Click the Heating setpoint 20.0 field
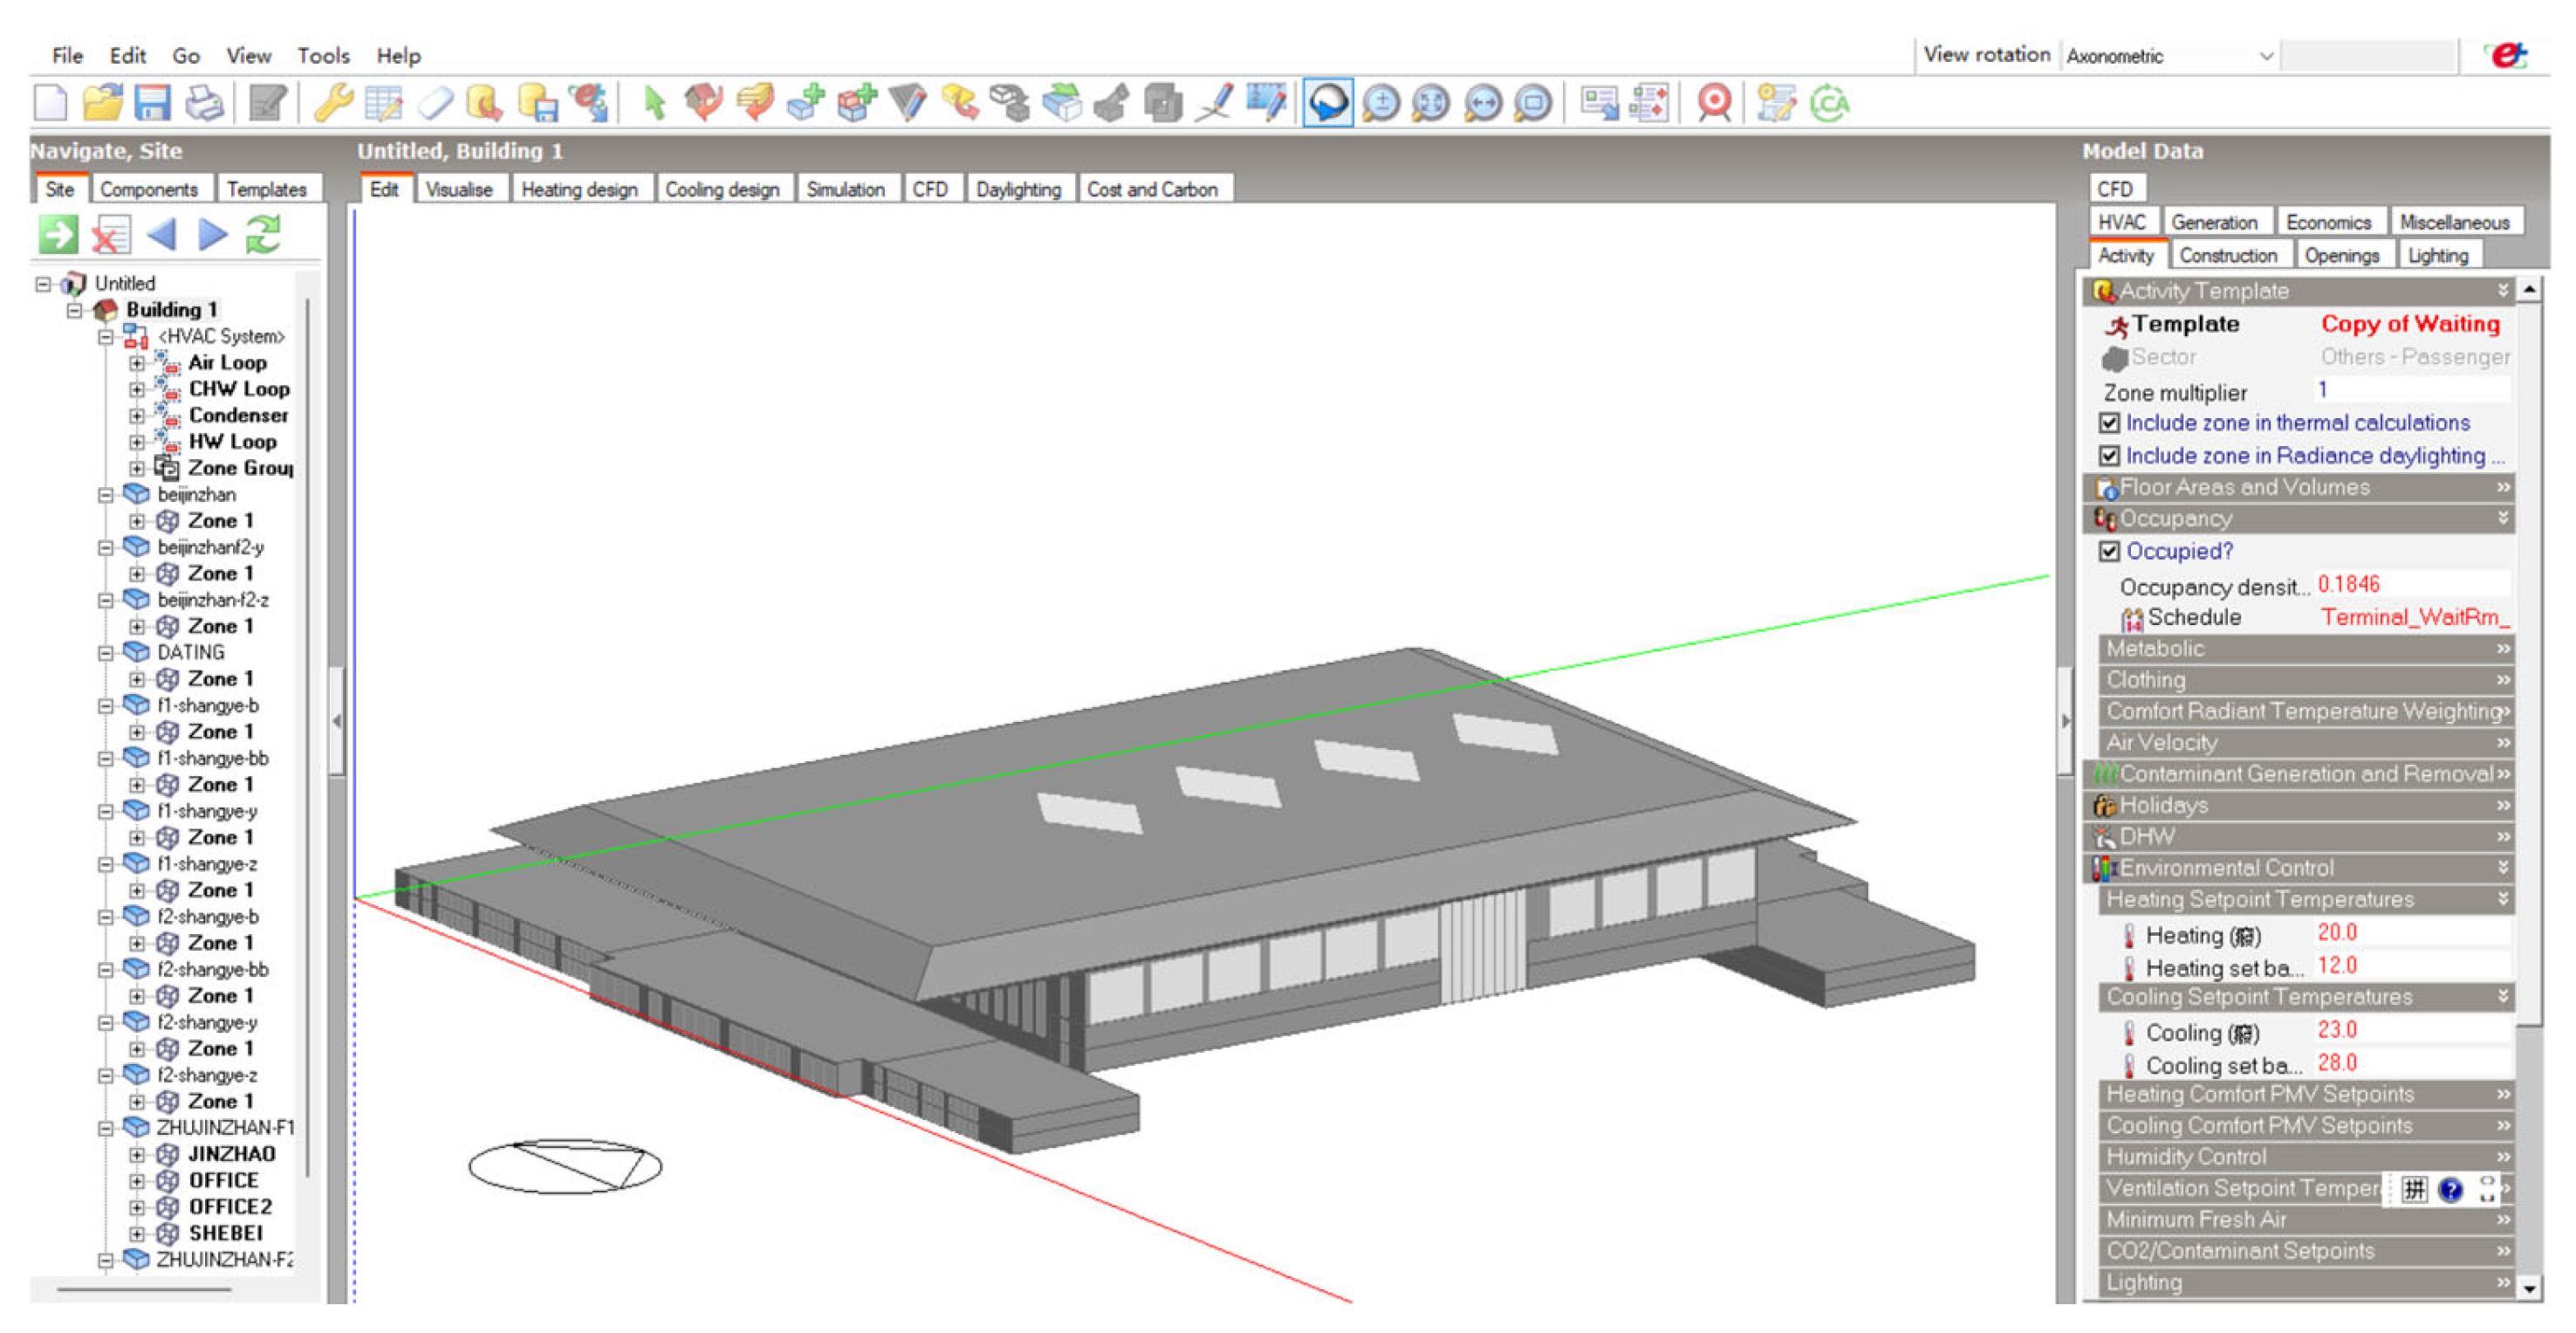The image size is (2576, 1333). (x=2412, y=933)
